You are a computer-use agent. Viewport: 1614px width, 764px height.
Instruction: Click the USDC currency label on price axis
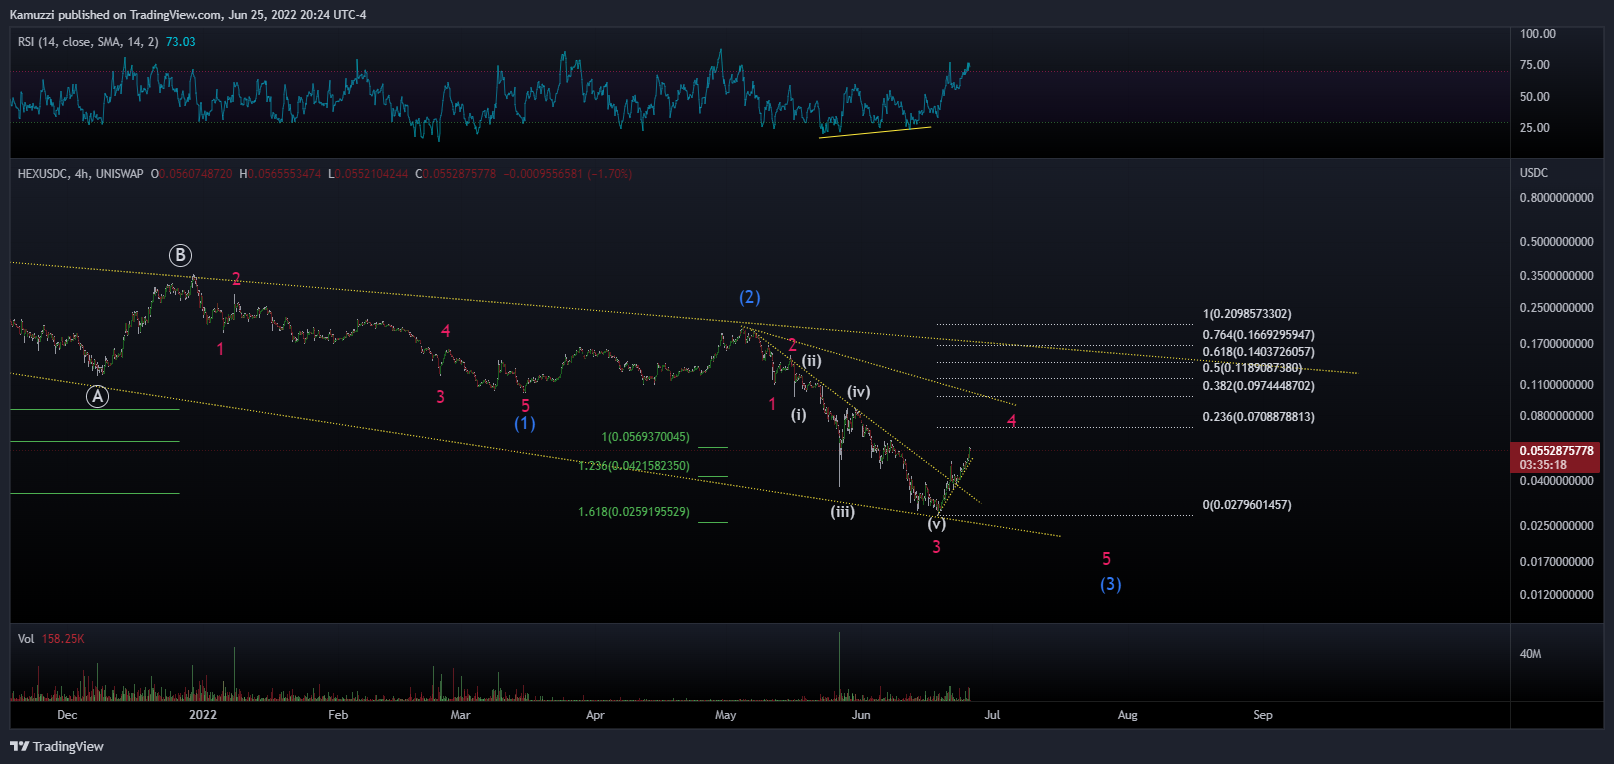(1533, 173)
